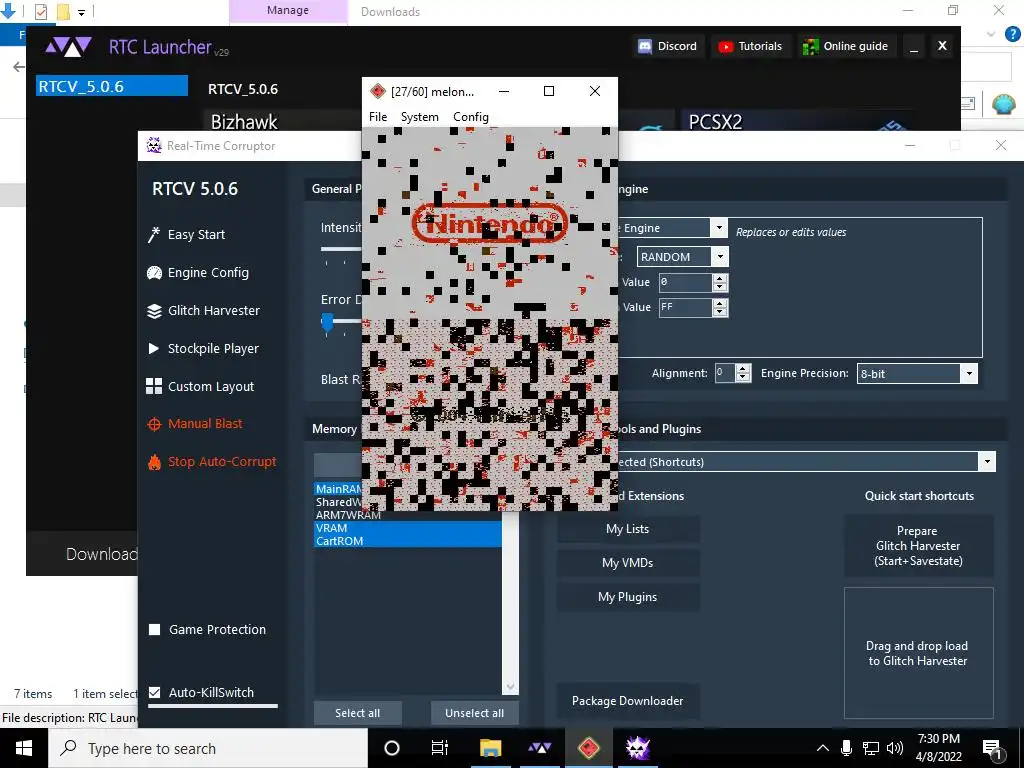Click RTC Launcher logo icon
The image size is (1024, 768).
click(x=69, y=47)
